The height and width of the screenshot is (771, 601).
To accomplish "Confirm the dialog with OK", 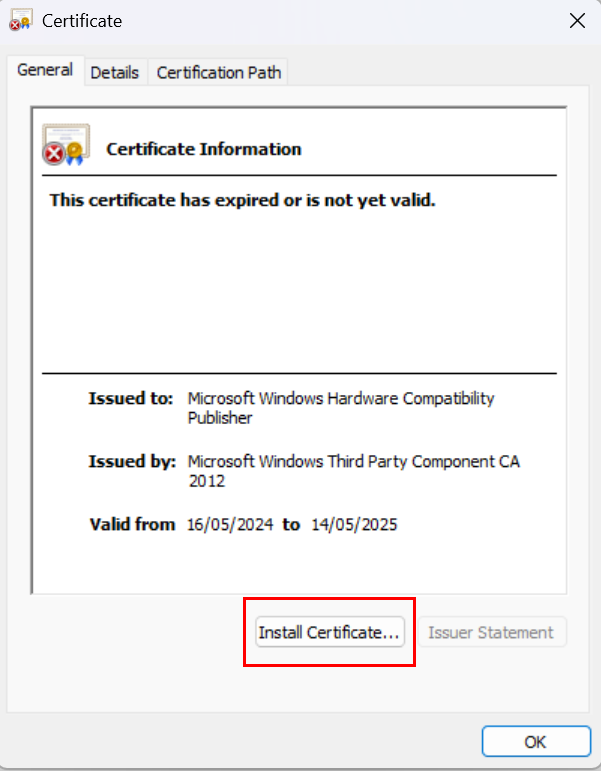I will coord(536,741).
